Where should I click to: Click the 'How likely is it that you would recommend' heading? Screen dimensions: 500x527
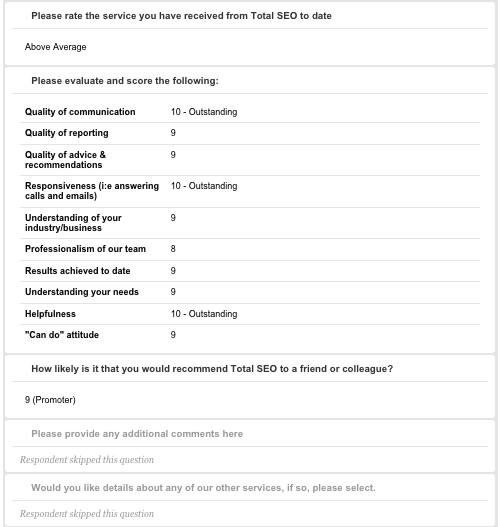pyautogui.click(x=212, y=369)
